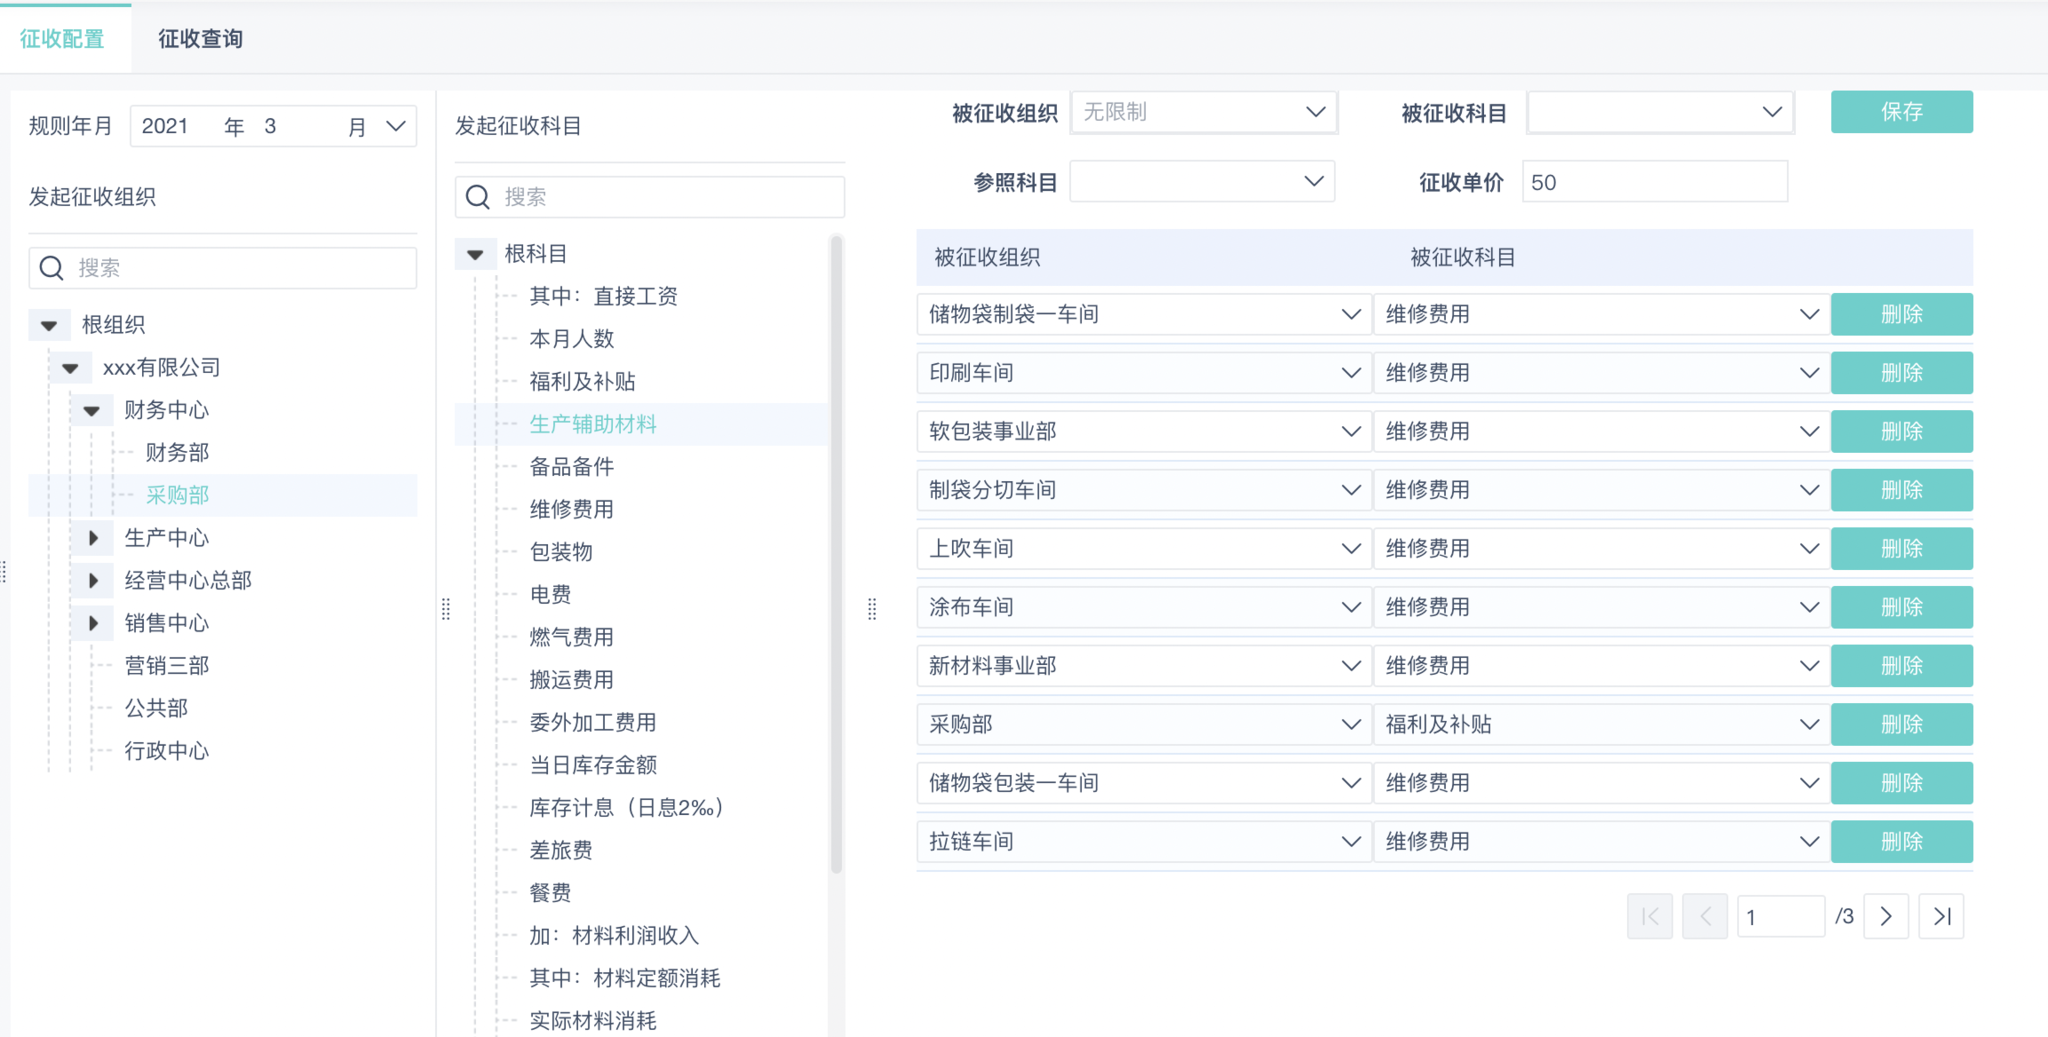Expand the 销售中心 tree node
Image resolution: width=2048 pixels, height=1037 pixels.
tap(93, 623)
